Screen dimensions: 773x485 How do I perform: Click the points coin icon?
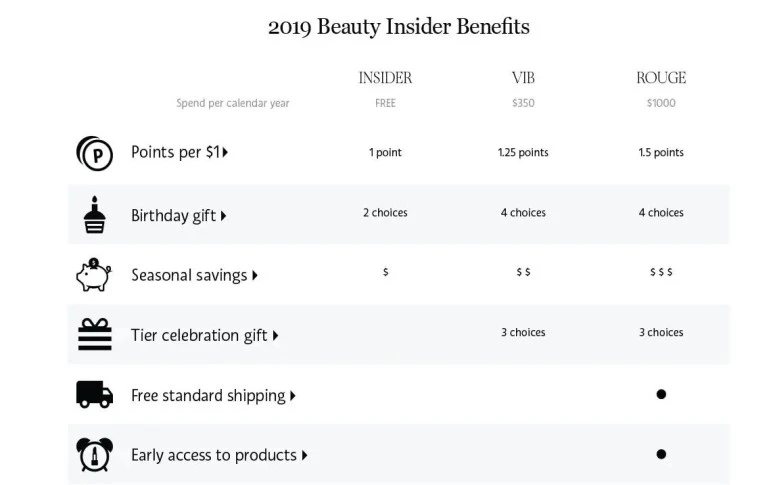[94, 153]
